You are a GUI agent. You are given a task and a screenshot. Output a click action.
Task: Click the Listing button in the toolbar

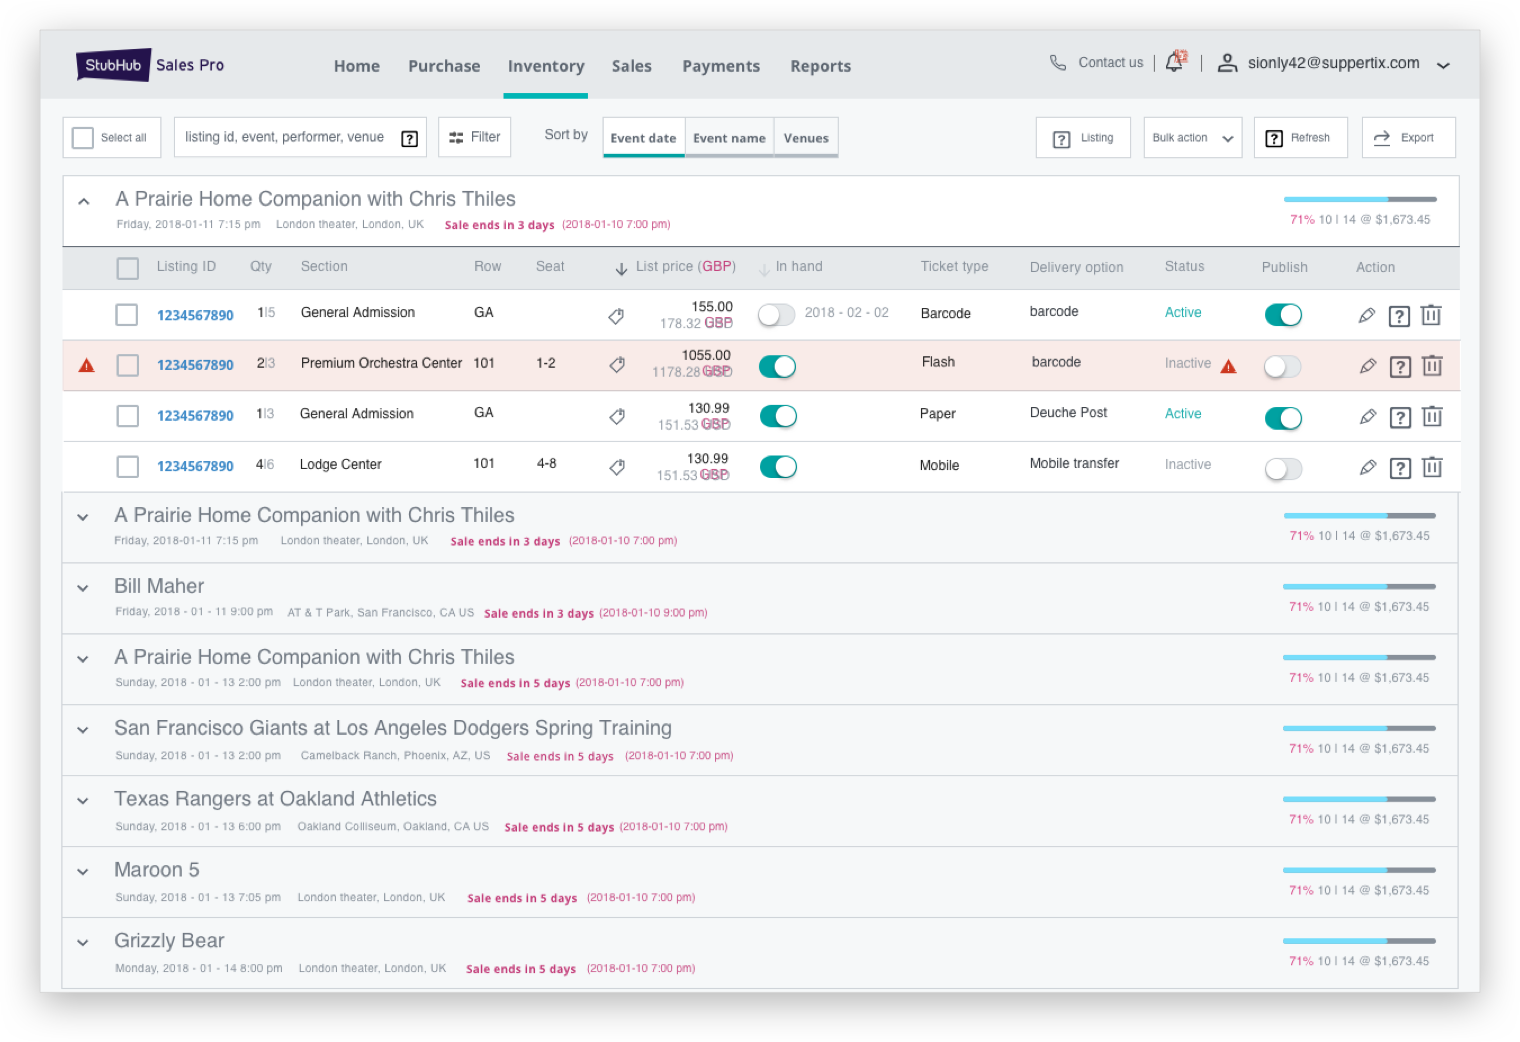1083,138
